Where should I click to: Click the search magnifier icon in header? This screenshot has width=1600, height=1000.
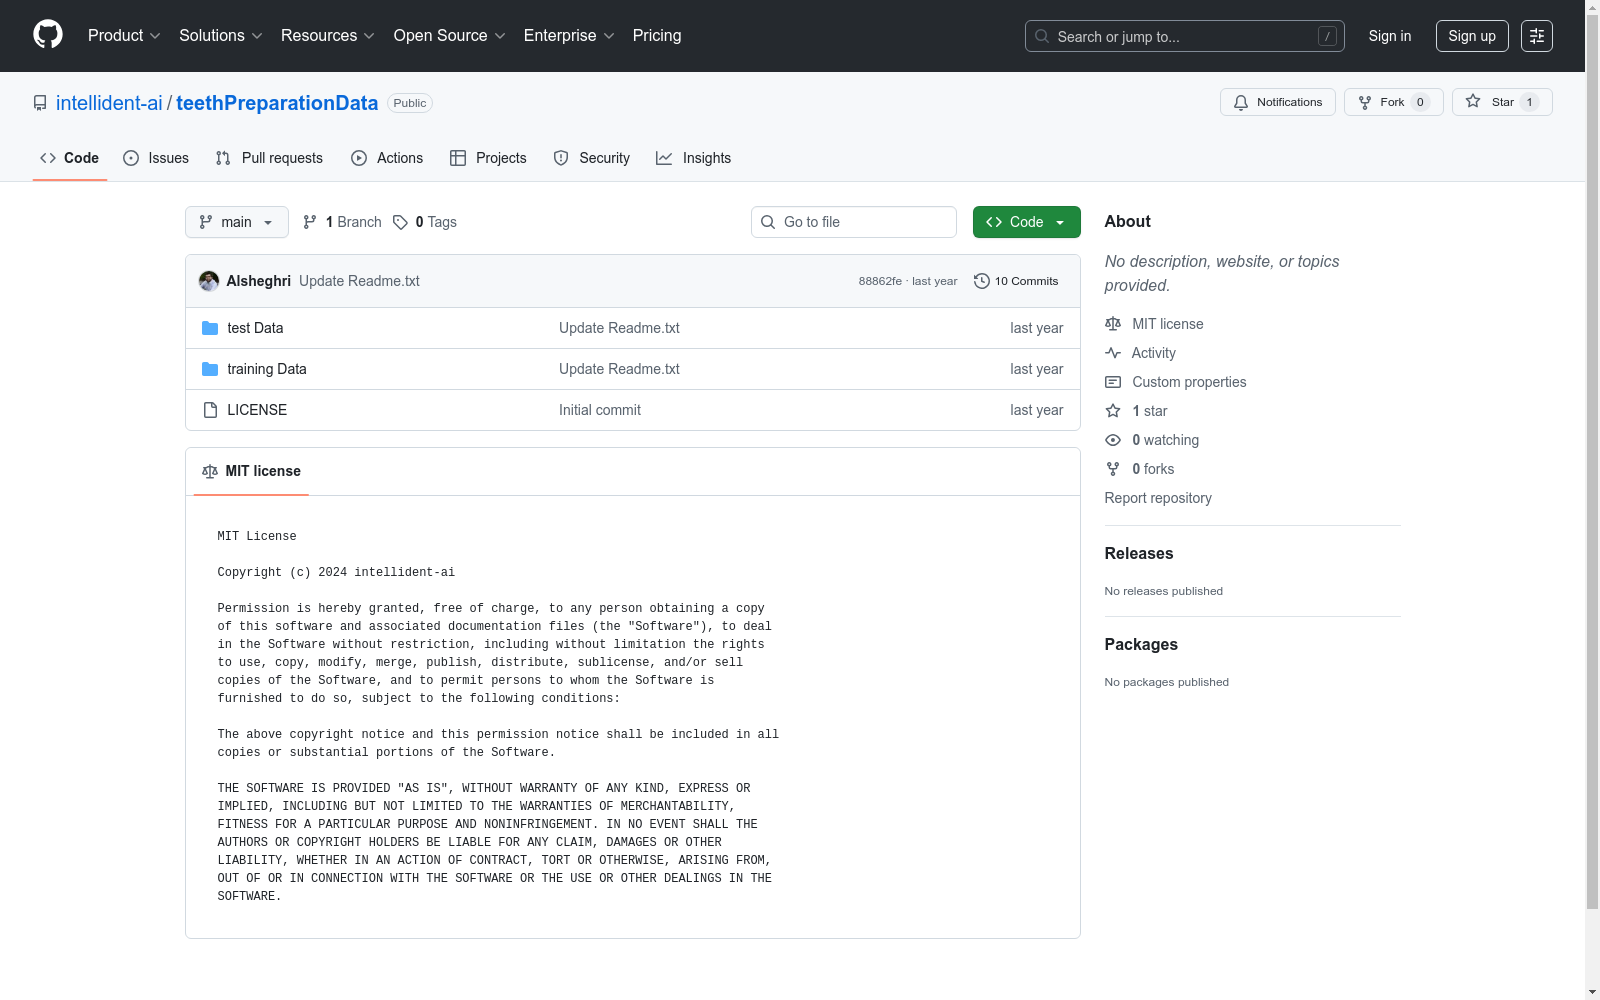pos(1042,36)
